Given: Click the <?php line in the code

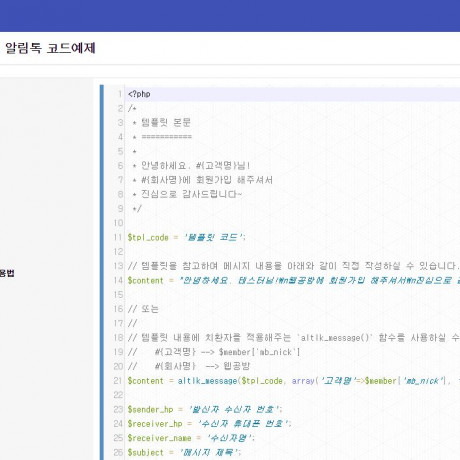Looking at the screenshot, I should (139, 94).
